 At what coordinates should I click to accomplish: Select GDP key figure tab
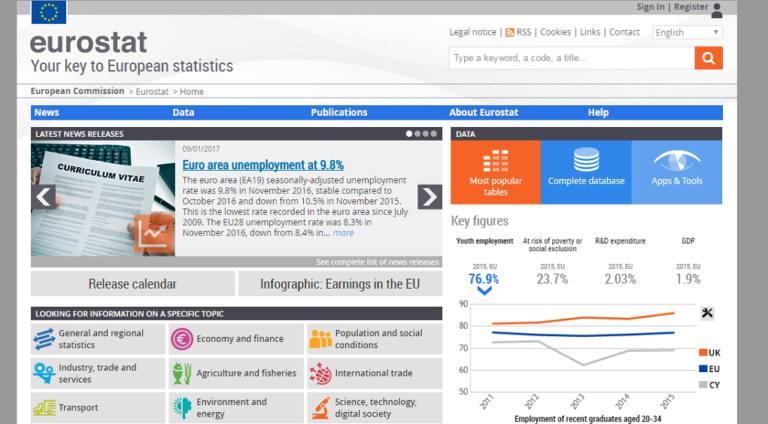pos(688,241)
